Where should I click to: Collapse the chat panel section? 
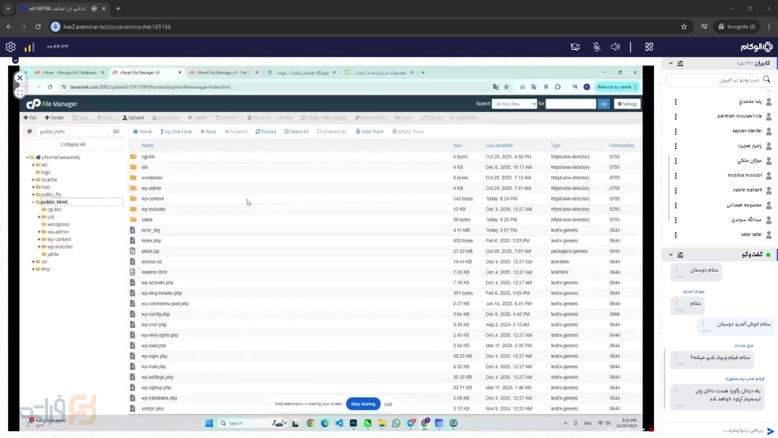coord(671,255)
